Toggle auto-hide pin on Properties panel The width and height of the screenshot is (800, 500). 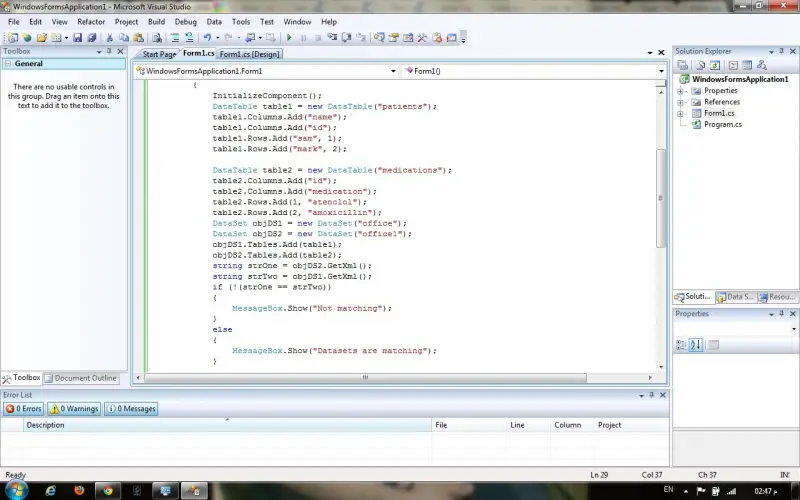click(782, 314)
